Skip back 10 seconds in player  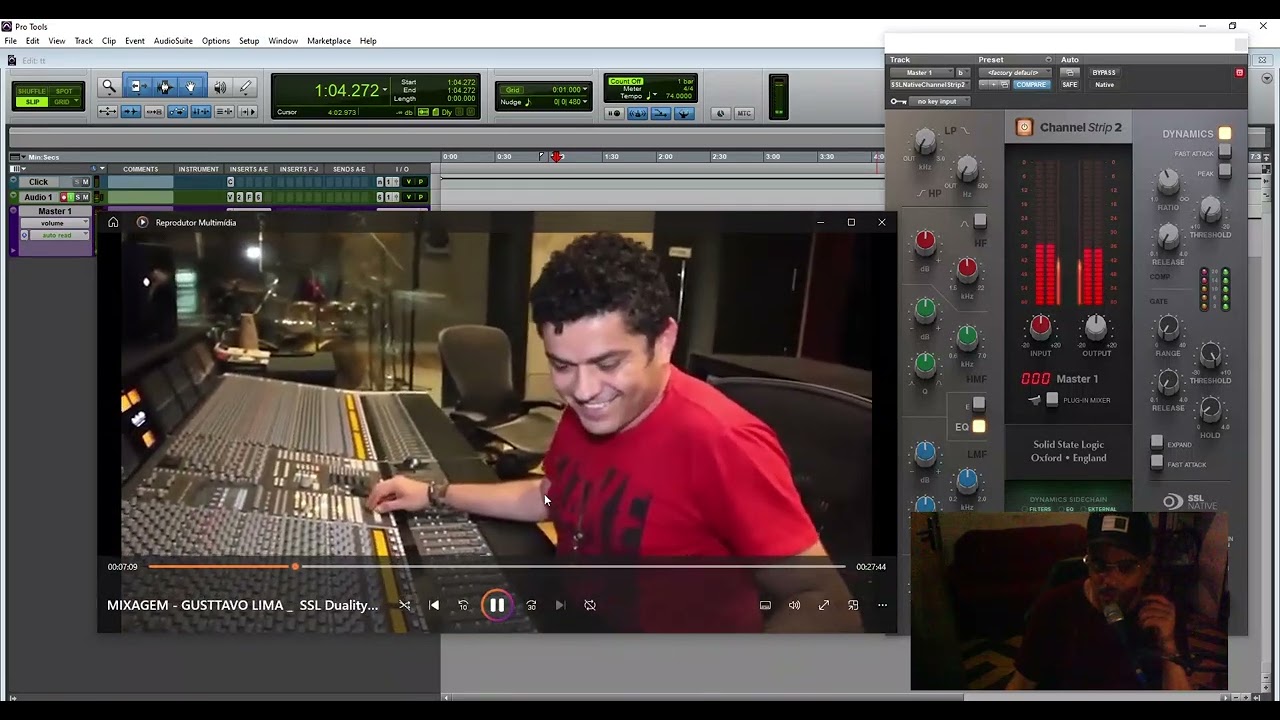tap(463, 605)
